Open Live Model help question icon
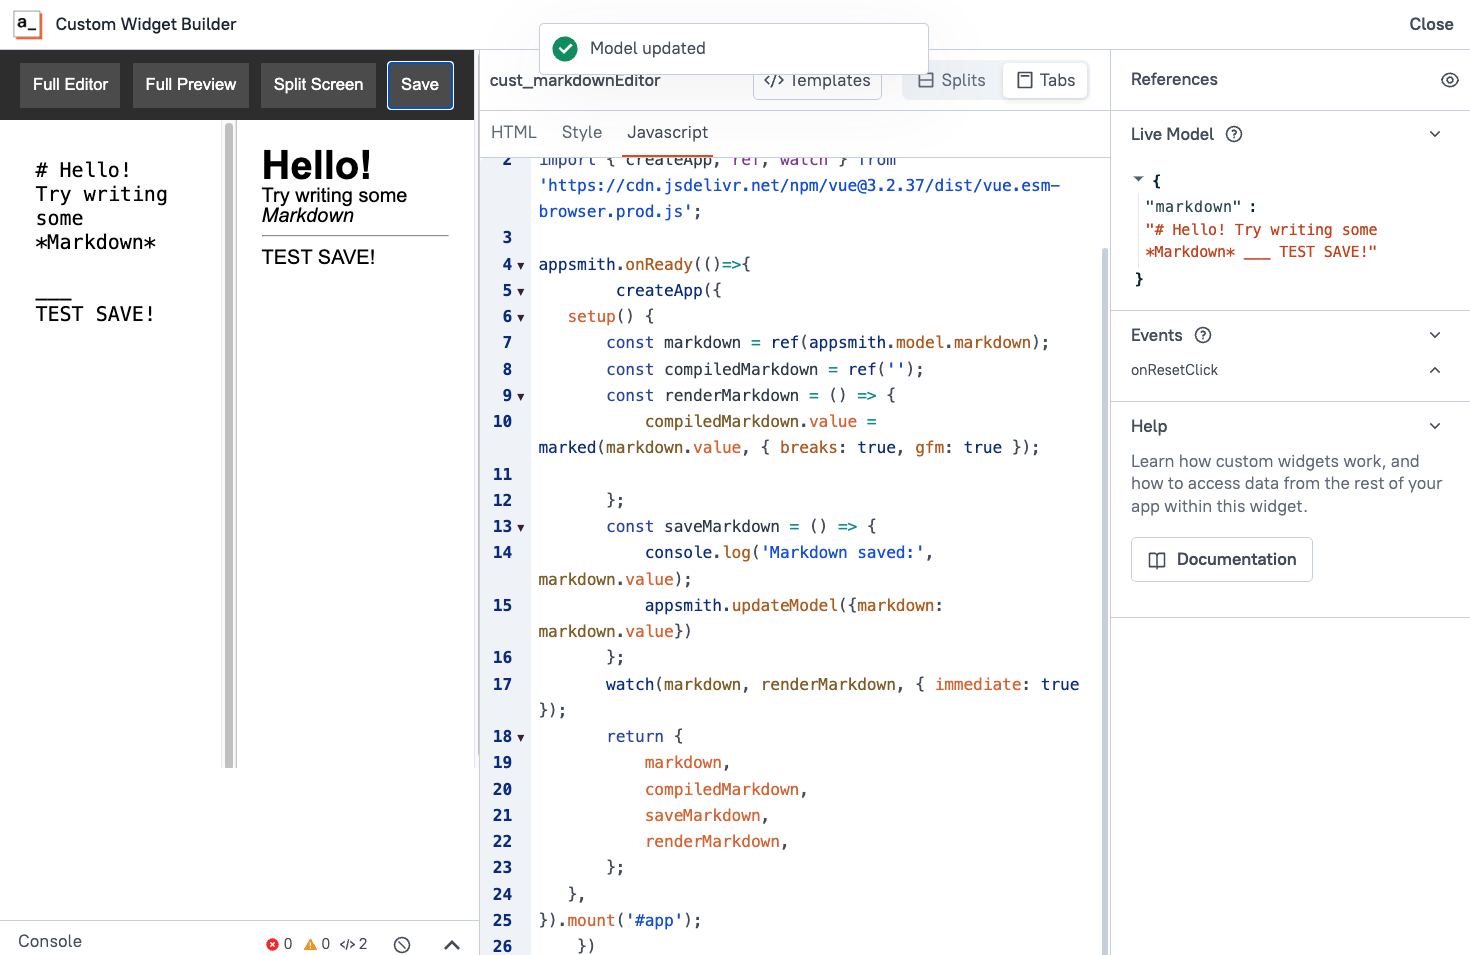The height and width of the screenshot is (955, 1470). [x=1234, y=134]
